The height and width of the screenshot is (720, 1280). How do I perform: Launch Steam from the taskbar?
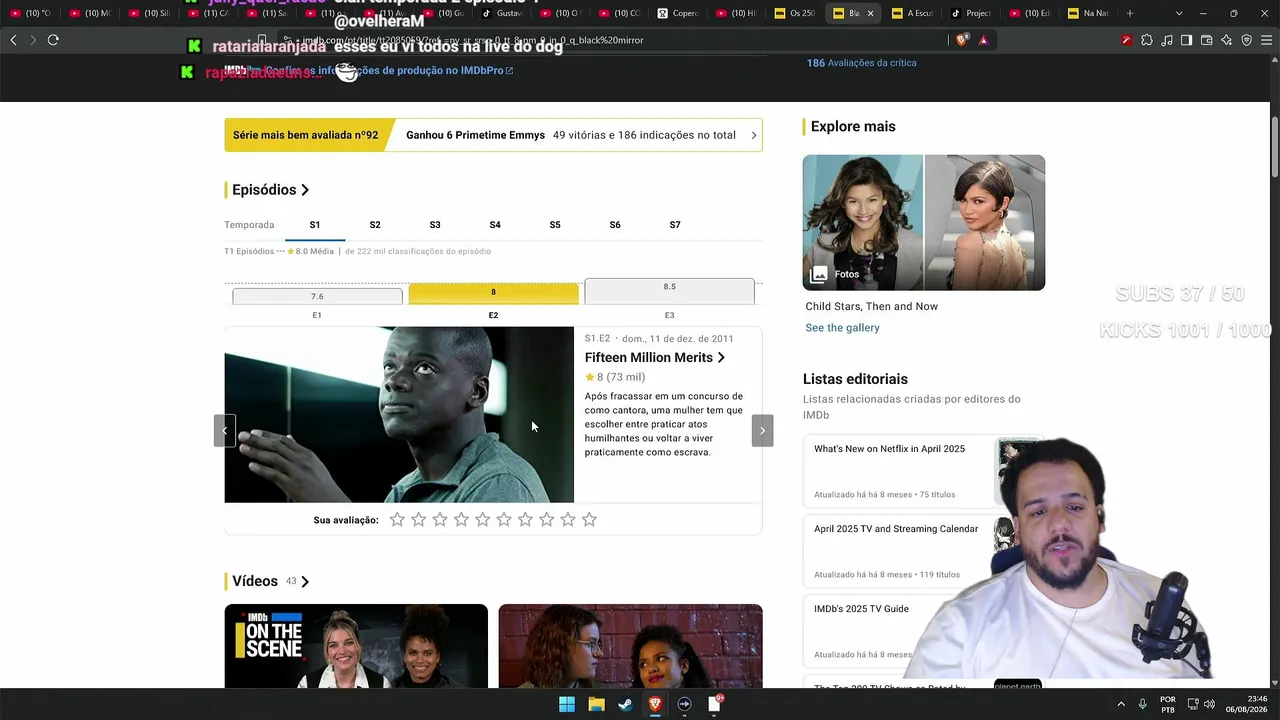pyautogui.click(x=625, y=704)
